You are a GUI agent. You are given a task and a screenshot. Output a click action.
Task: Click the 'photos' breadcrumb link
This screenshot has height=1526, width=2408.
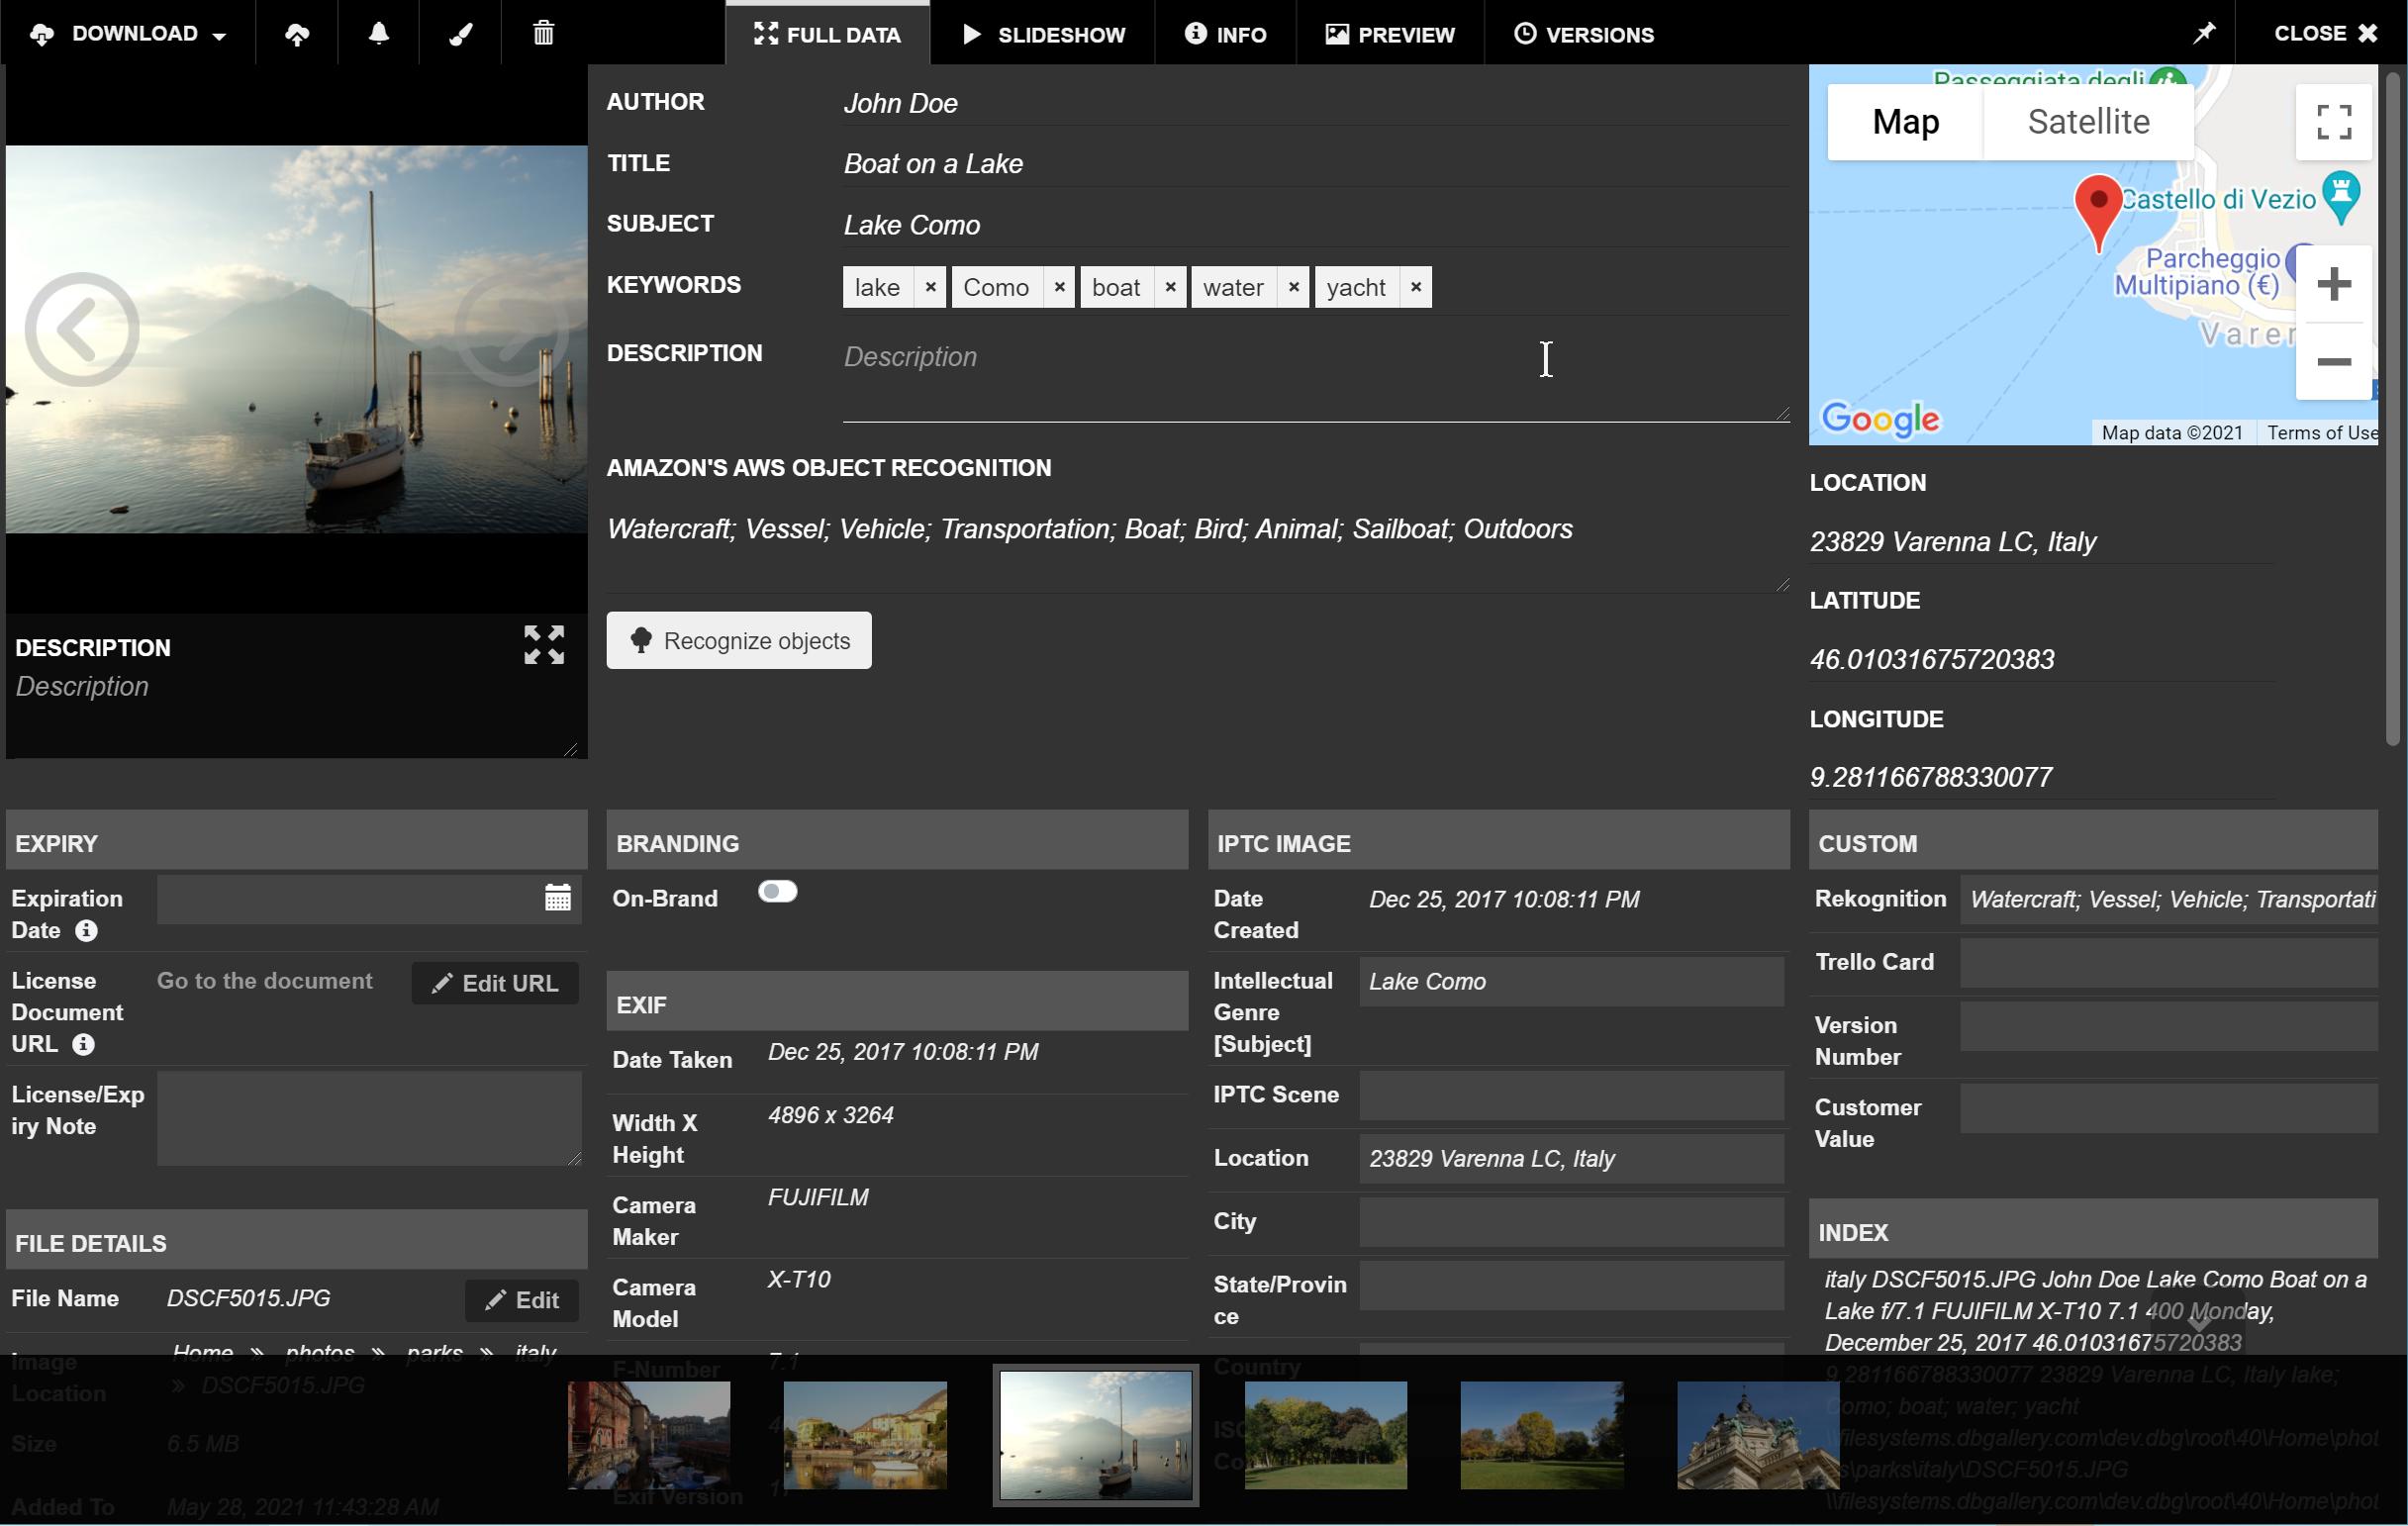320,1353
